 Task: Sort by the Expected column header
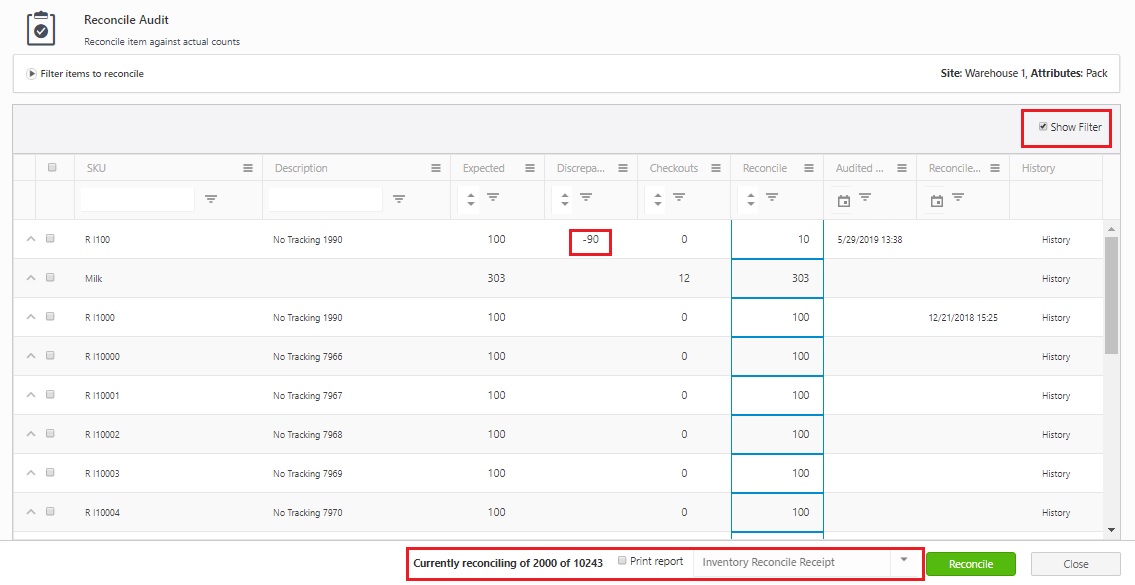coord(484,168)
